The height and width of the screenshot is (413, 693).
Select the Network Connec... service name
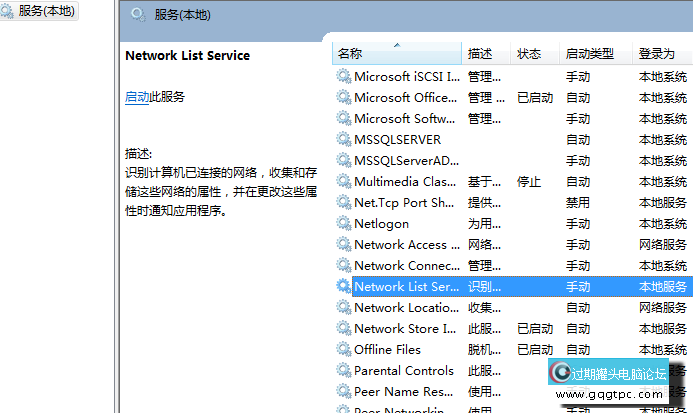click(x=407, y=265)
